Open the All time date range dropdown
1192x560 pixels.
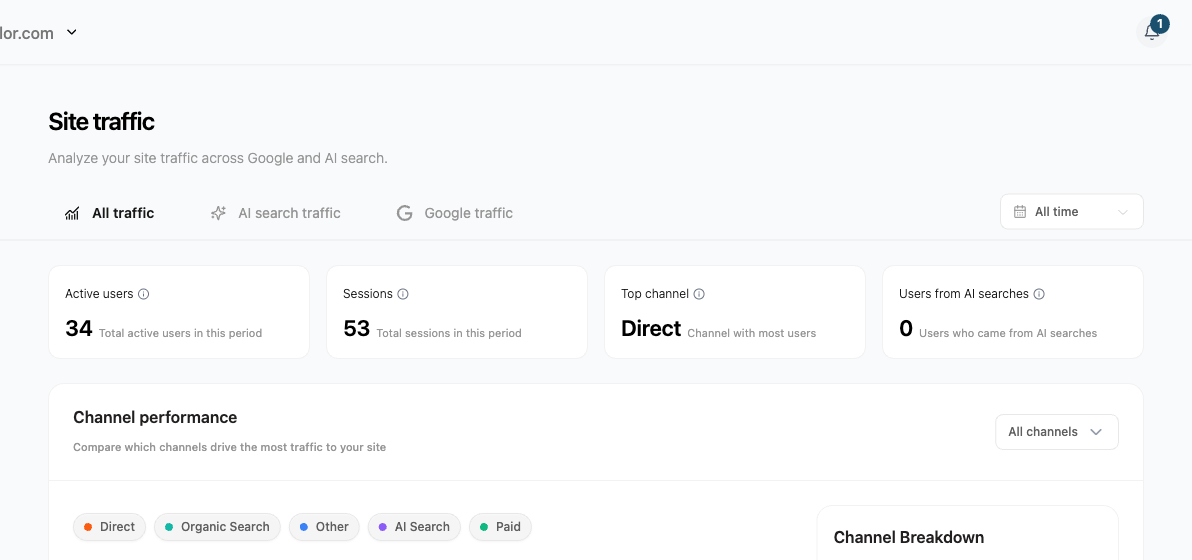coord(1071,212)
